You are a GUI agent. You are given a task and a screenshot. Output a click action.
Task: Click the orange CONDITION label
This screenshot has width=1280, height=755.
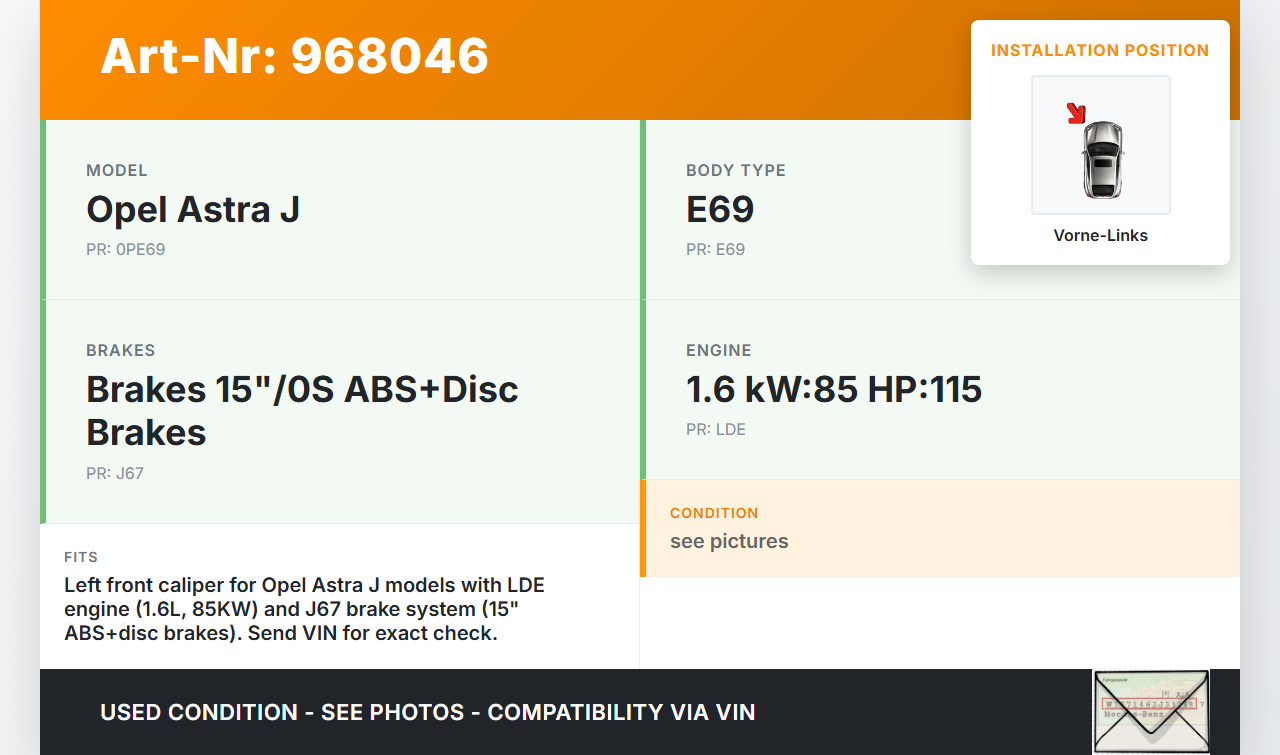(x=714, y=513)
